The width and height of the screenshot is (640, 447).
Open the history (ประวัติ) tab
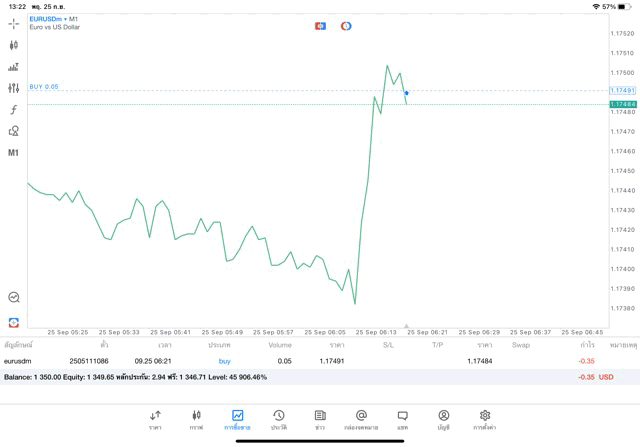278,419
